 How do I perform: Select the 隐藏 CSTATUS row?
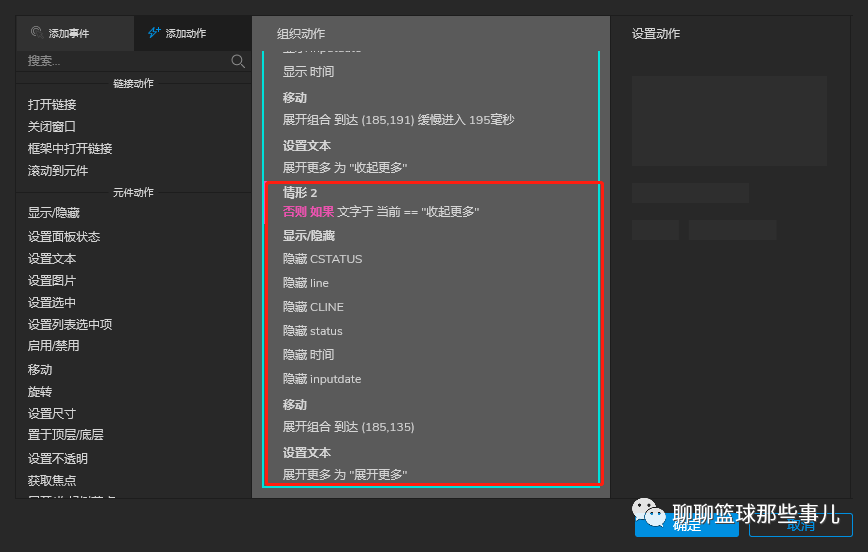[322, 259]
